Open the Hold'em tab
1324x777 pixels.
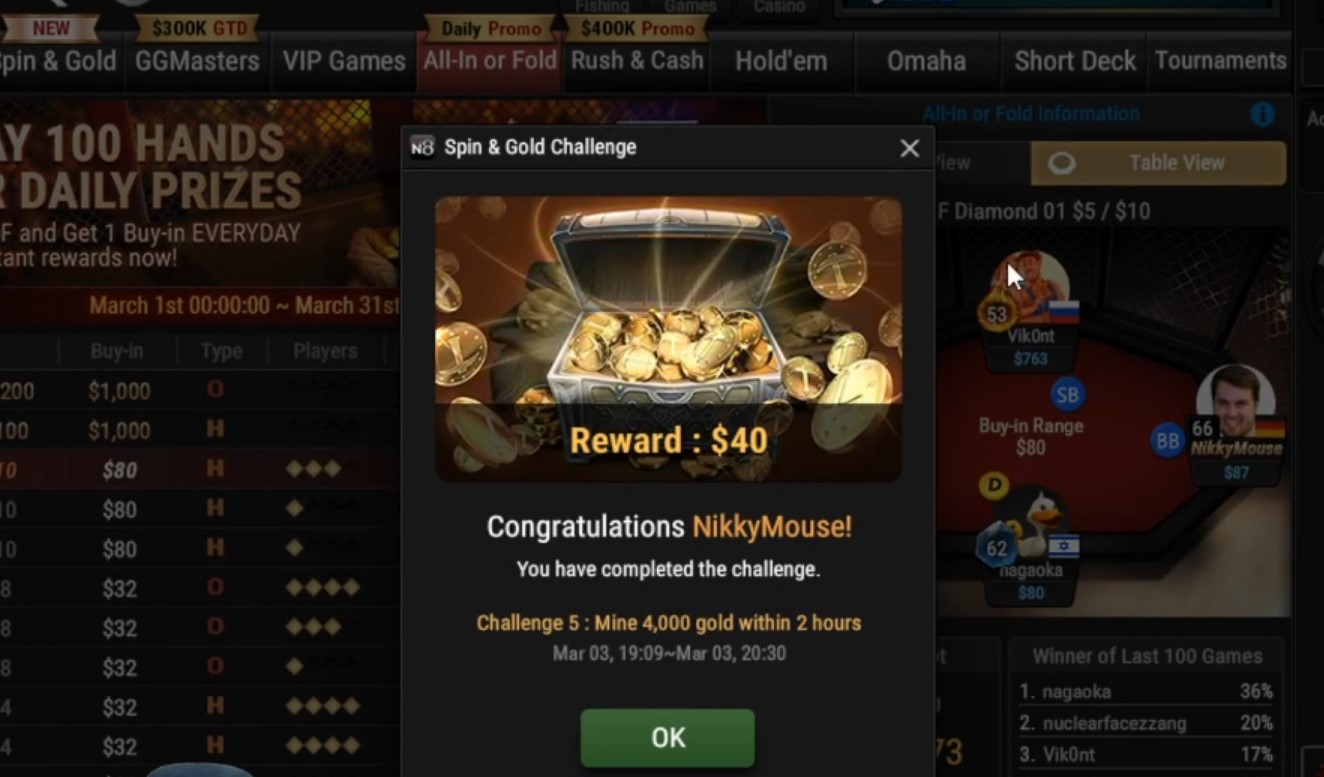click(x=781, y=61)
